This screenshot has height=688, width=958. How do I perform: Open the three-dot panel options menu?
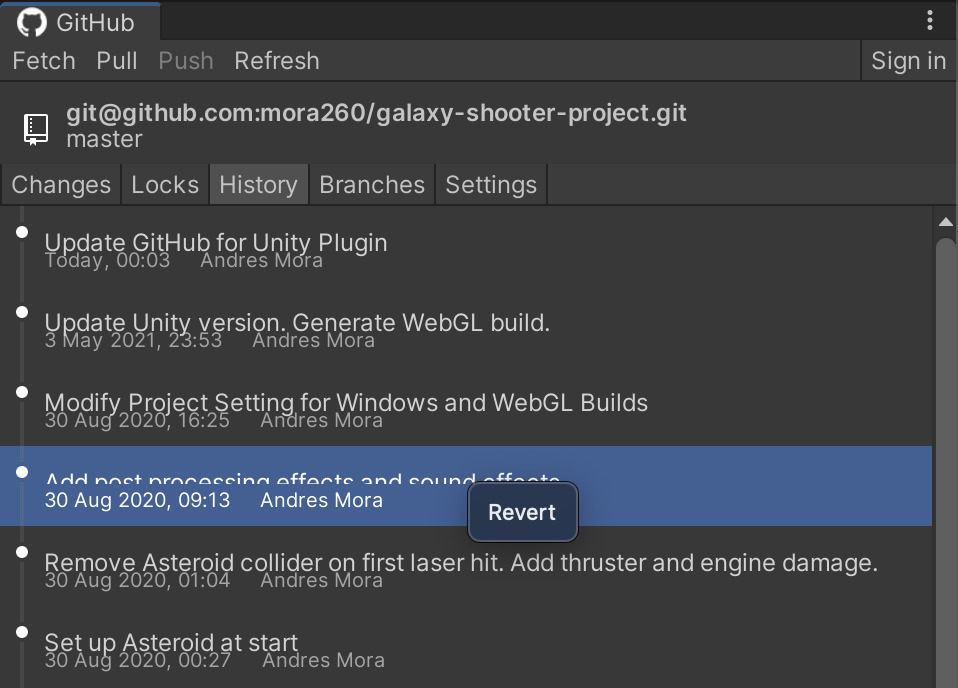point(929,20)
